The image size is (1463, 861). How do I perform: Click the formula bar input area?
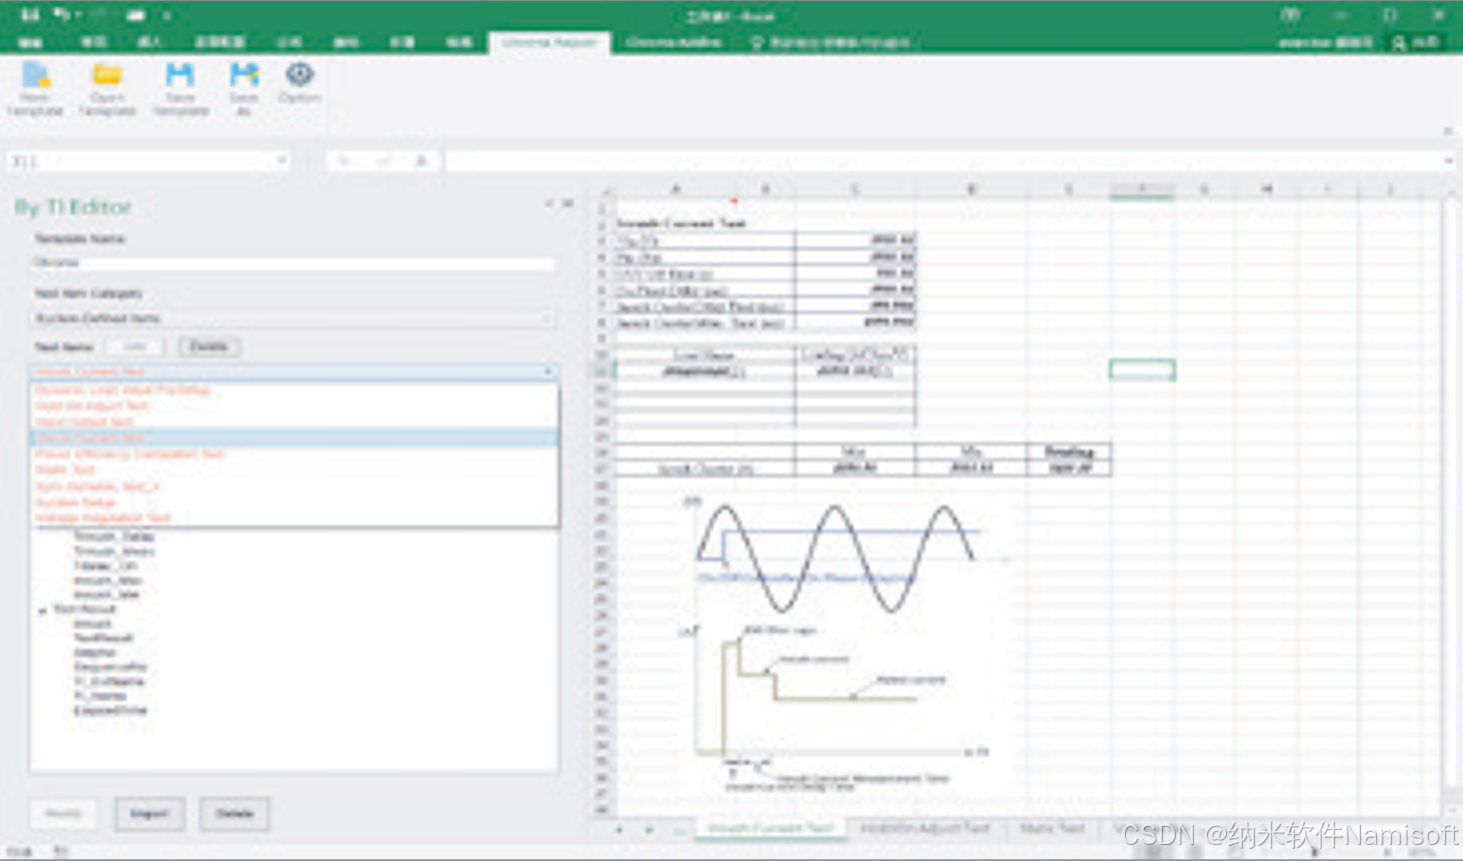[x=944, y=160]
